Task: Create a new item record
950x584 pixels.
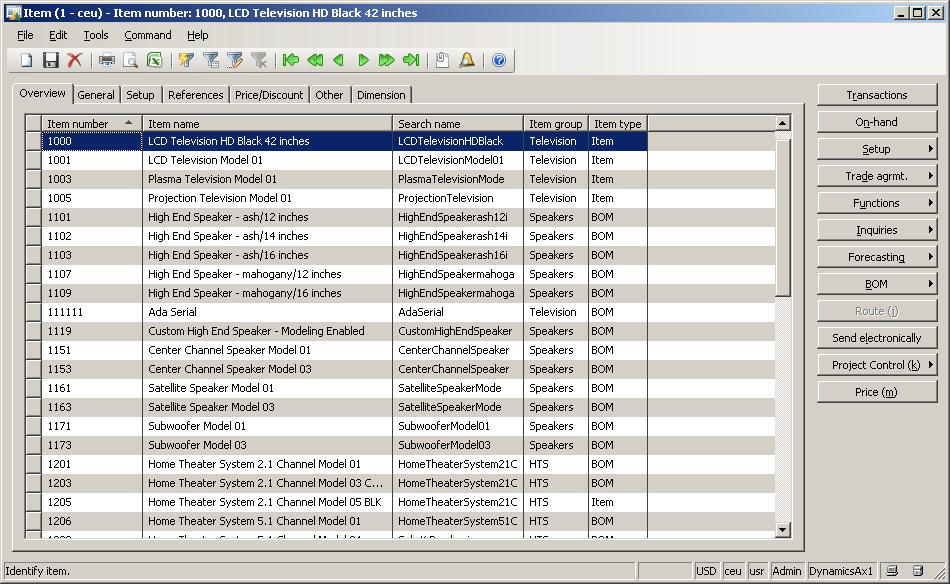Action: pyautogui.click(x=25, y=59)
